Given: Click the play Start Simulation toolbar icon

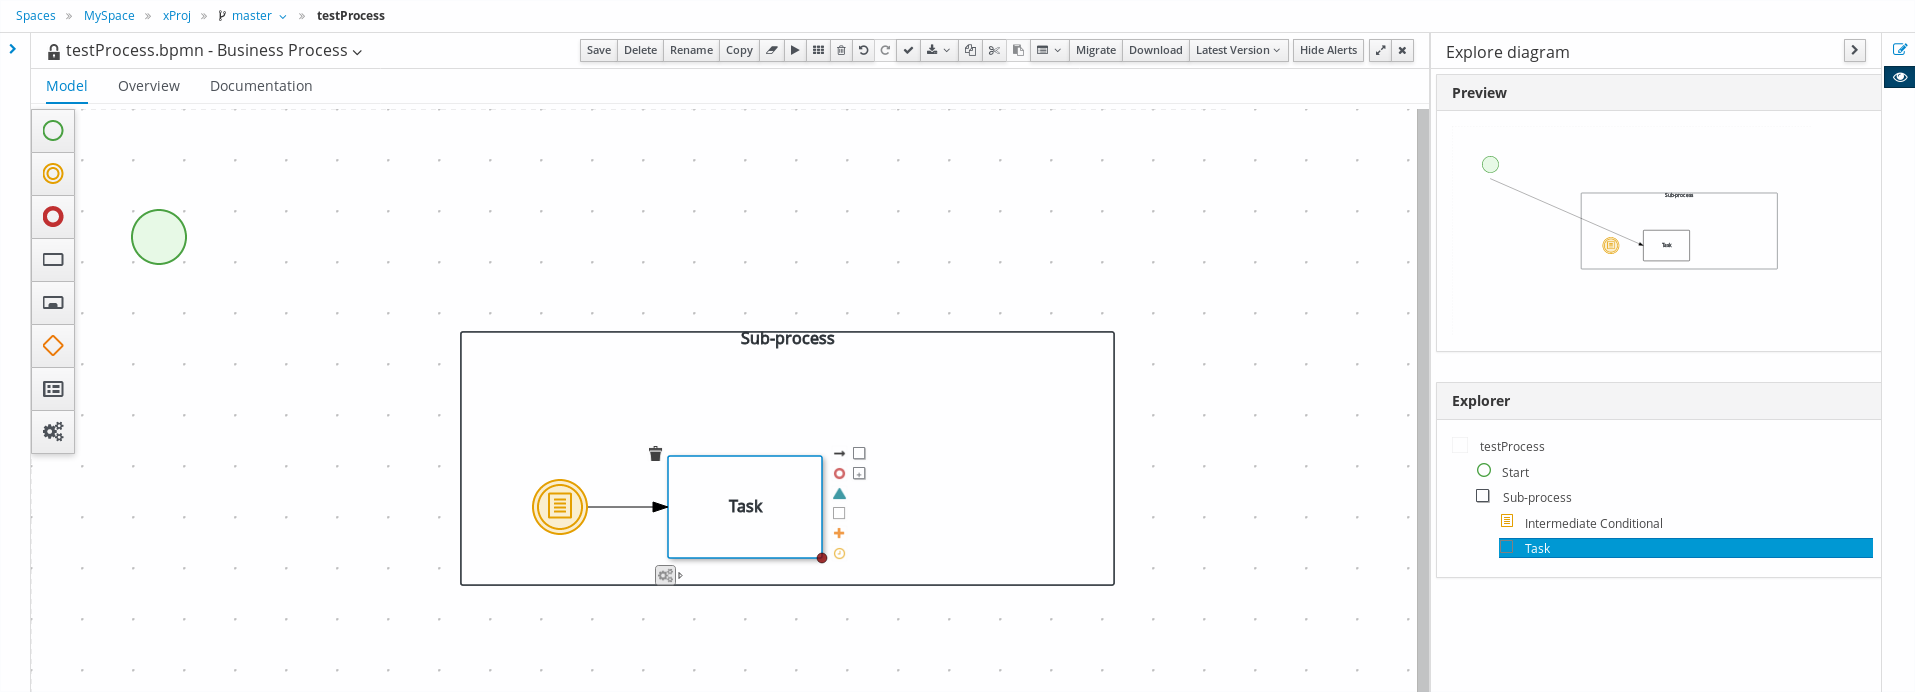Looking at the screenshot, I should pyautogui.click(x=795, y=50).
